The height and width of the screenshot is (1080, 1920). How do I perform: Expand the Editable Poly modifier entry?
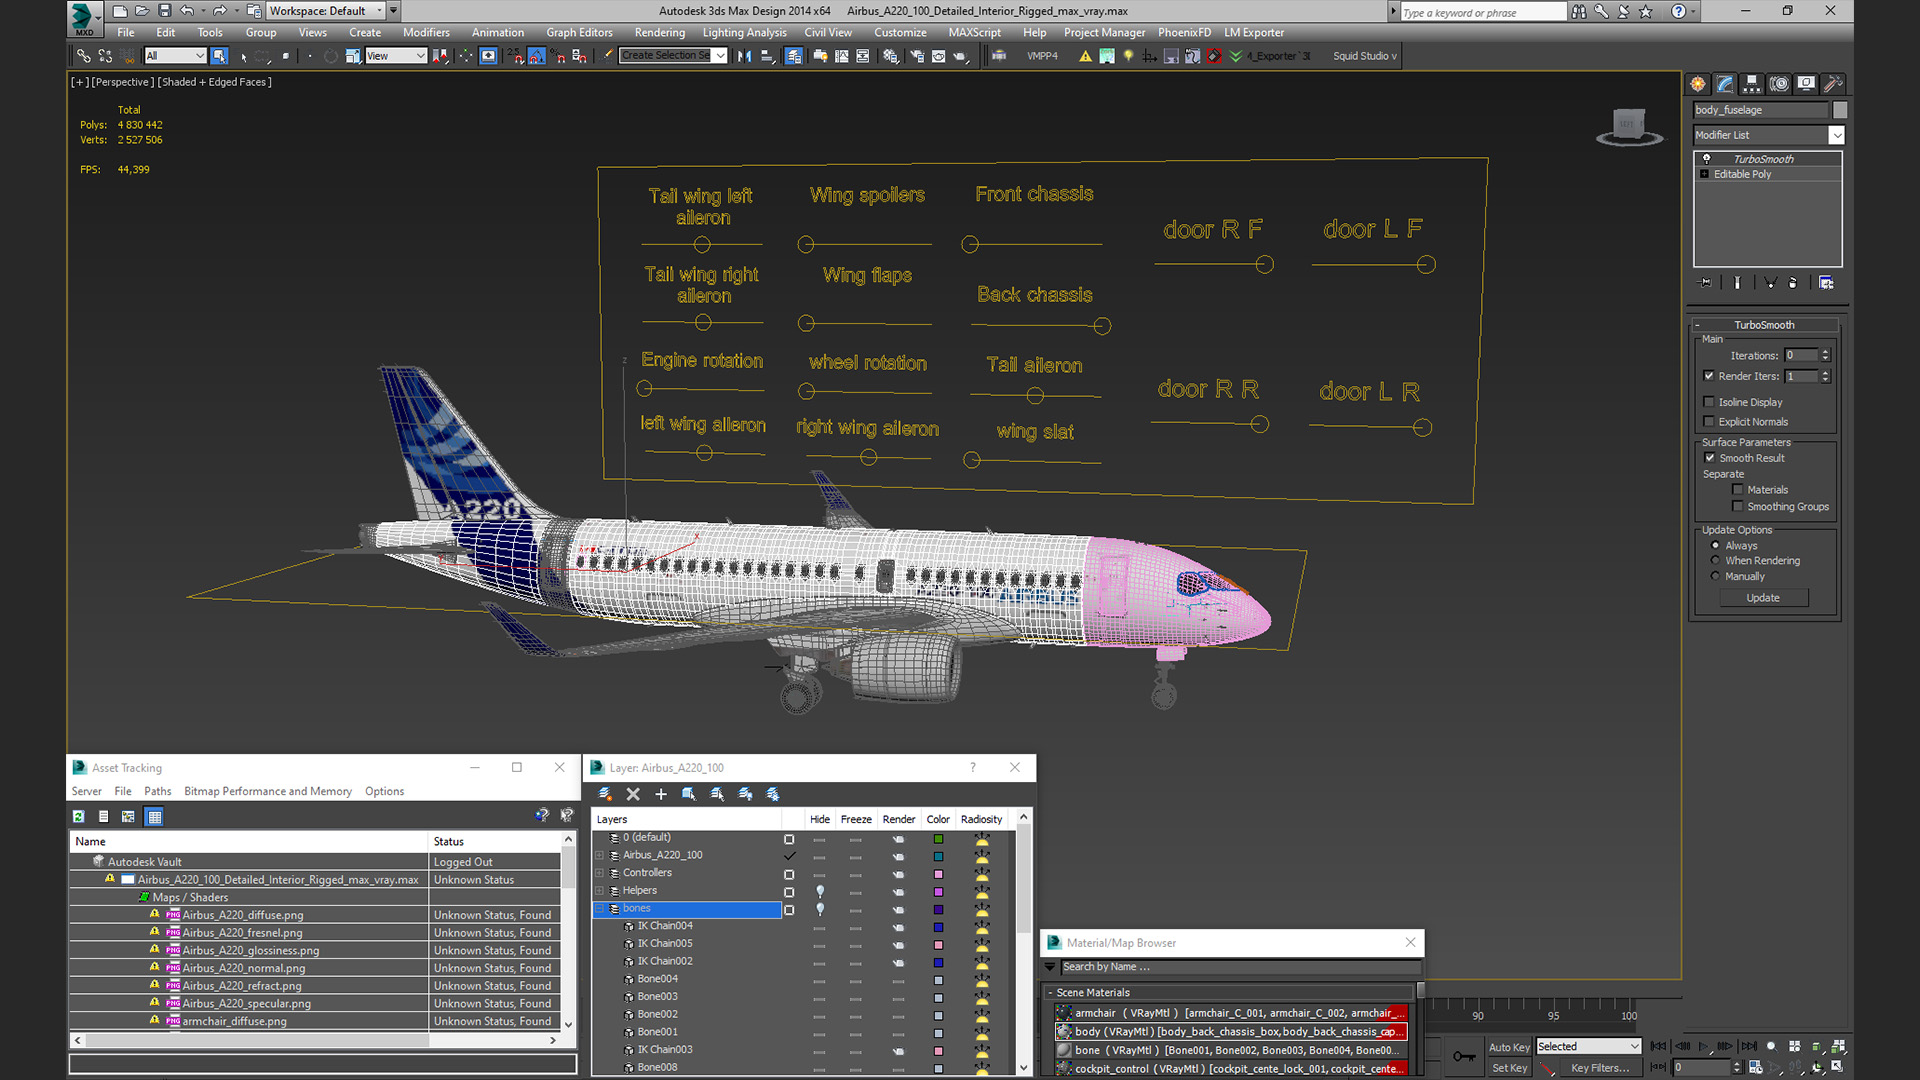click(x=1705, y=174)
